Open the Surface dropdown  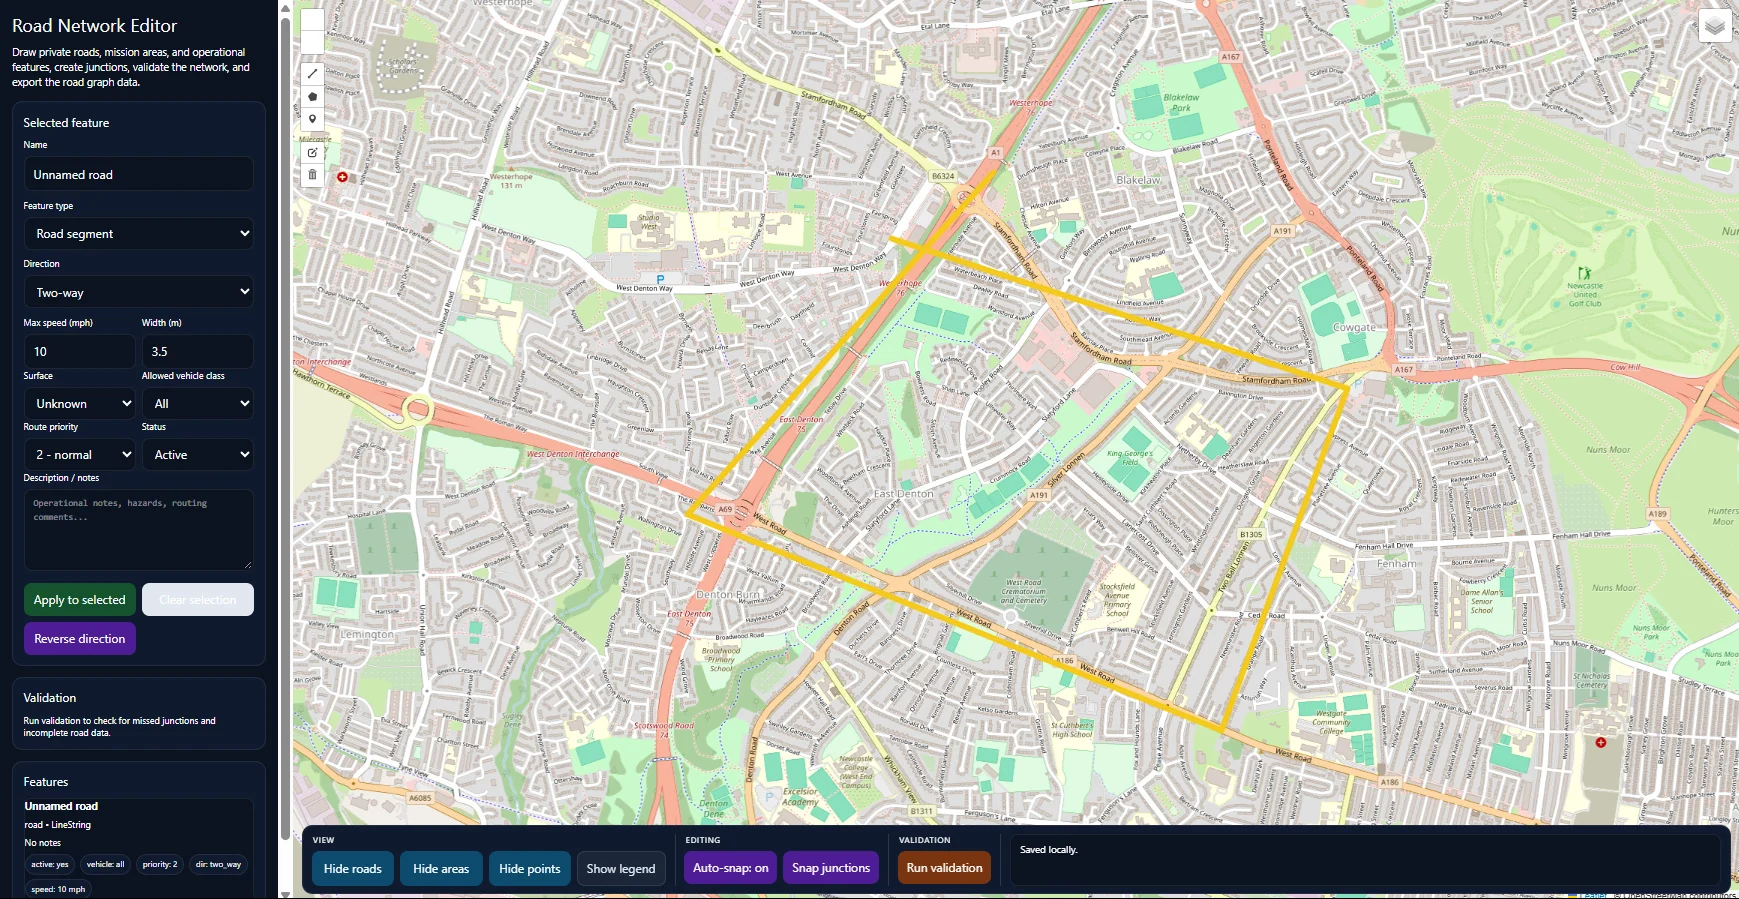[79, 403]
